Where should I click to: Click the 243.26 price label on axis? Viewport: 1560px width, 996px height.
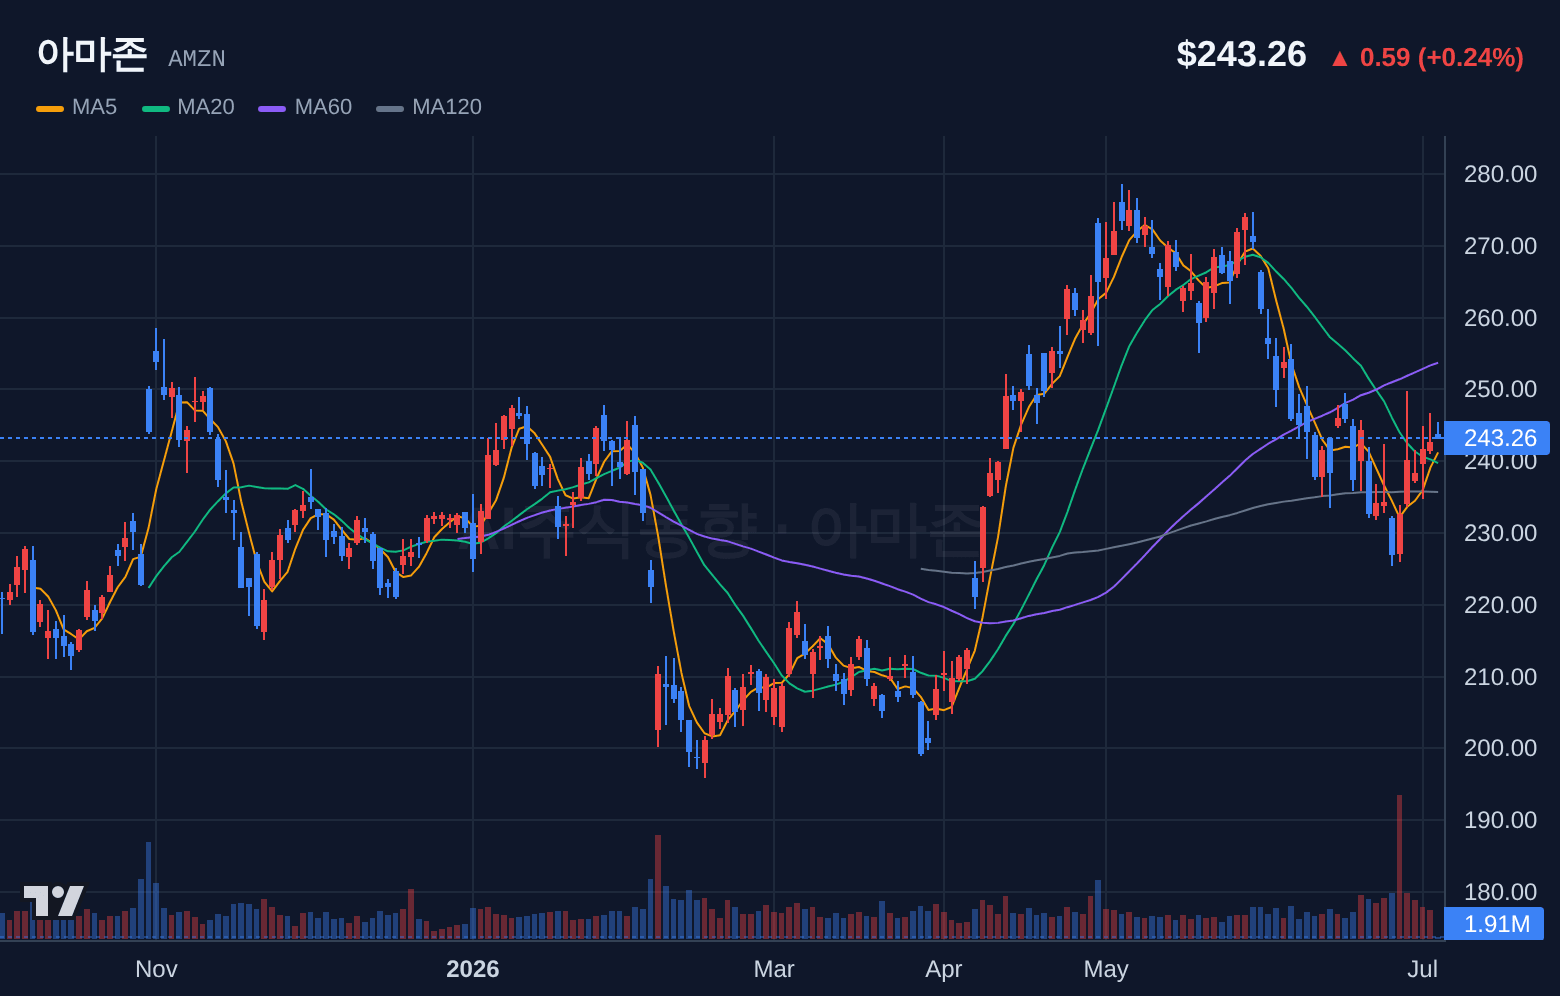1497,438
